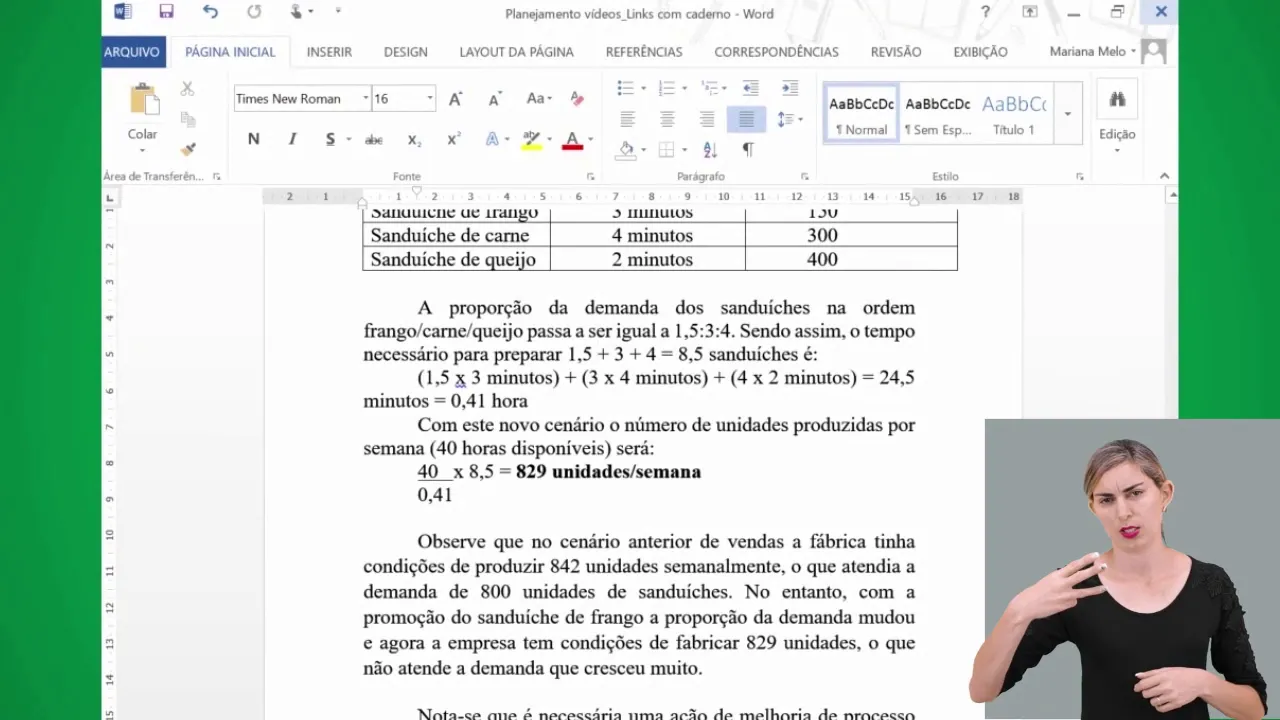Toggle bold N formatting
The height and width of the screenshot is (720, 1280).
point(253,139)
